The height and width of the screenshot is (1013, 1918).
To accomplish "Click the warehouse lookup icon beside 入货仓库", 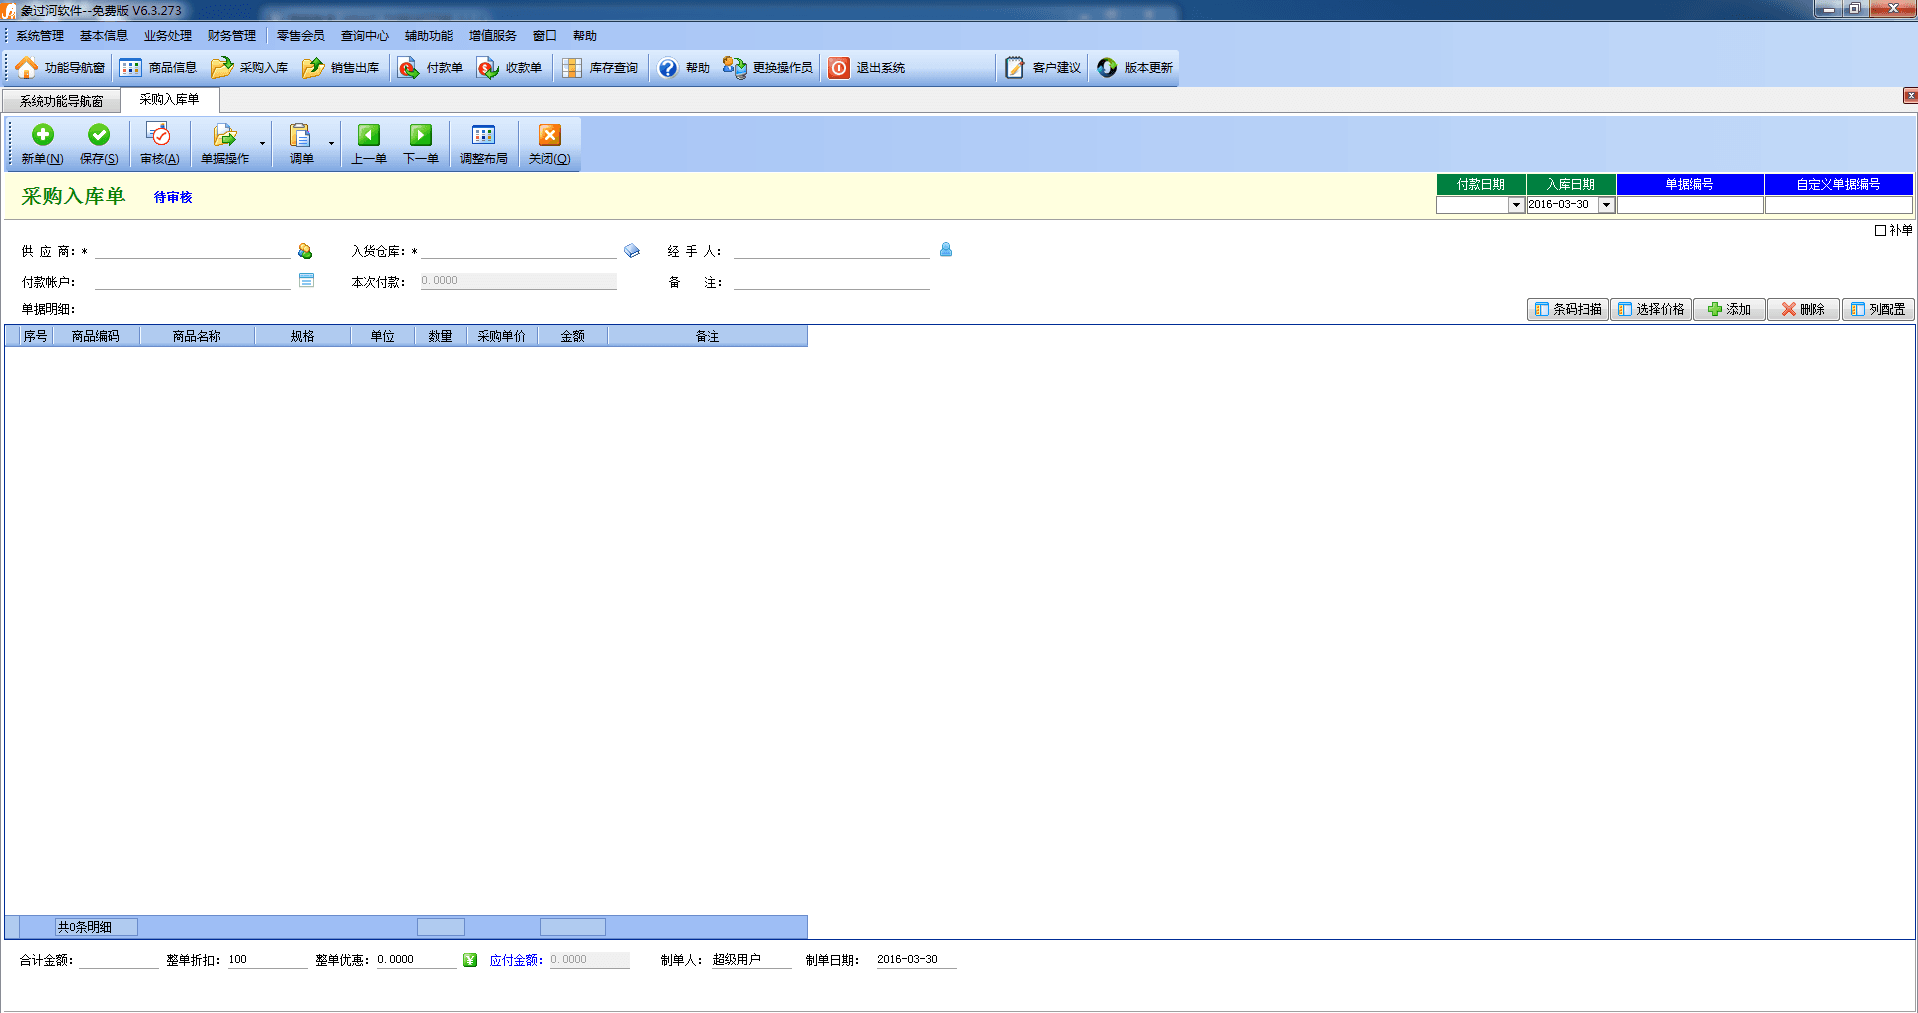I will coord(632,251).
